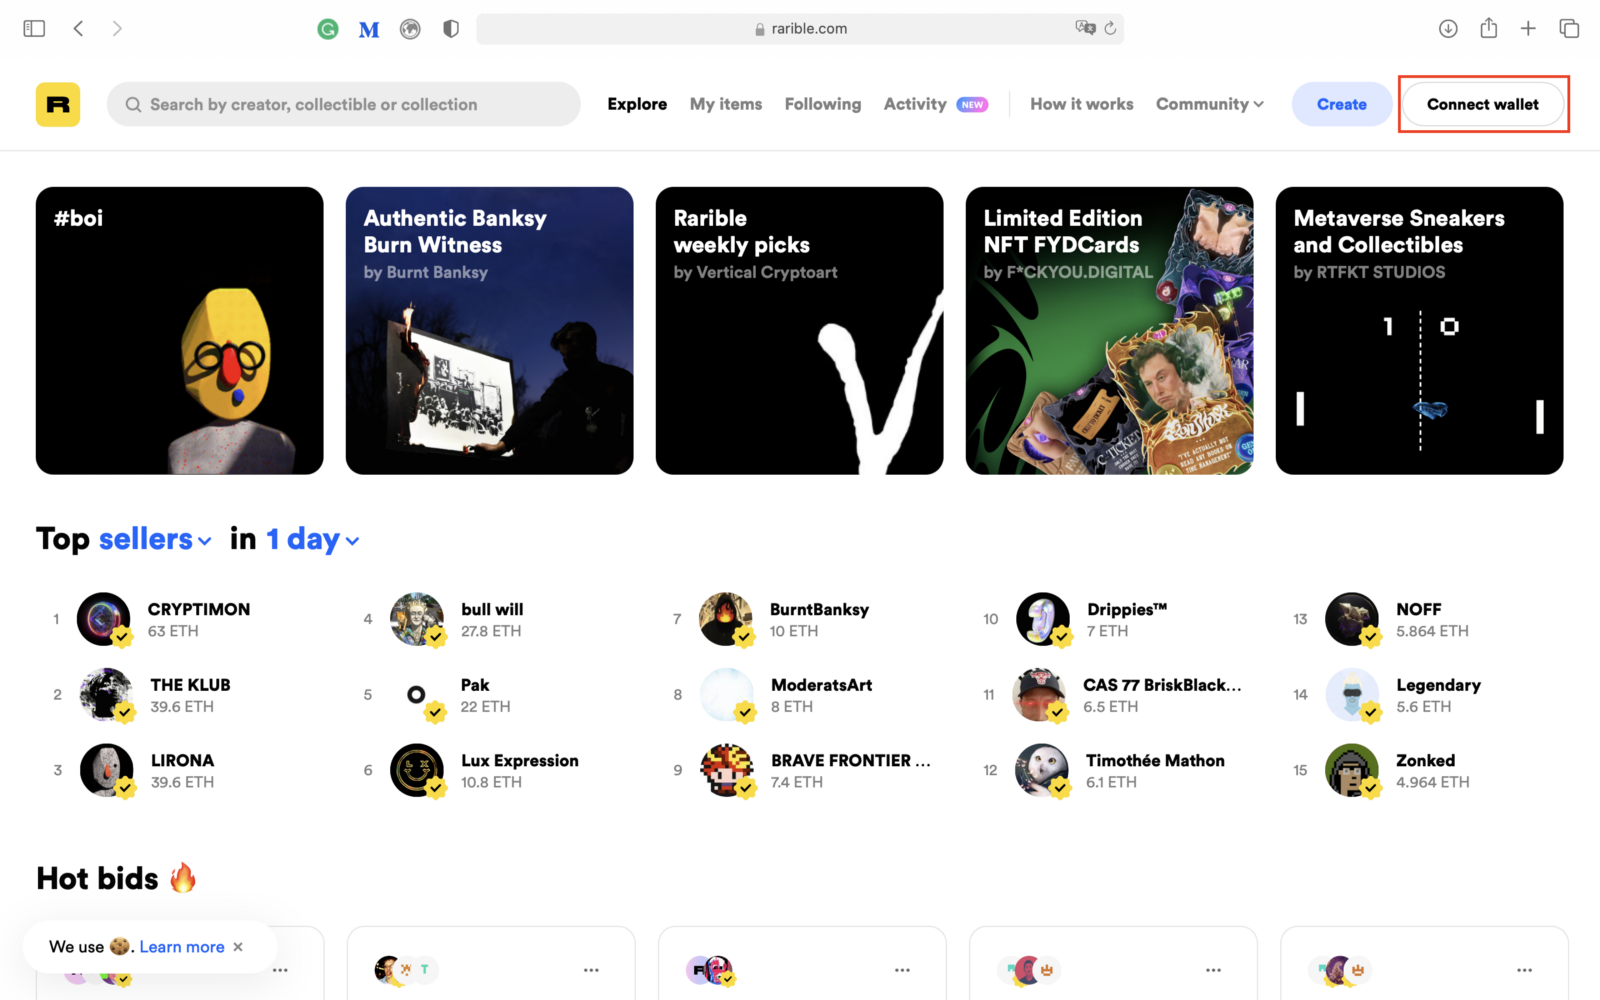Go to My items
The height and width of the screenshot is (1000, 1600).
726,104
